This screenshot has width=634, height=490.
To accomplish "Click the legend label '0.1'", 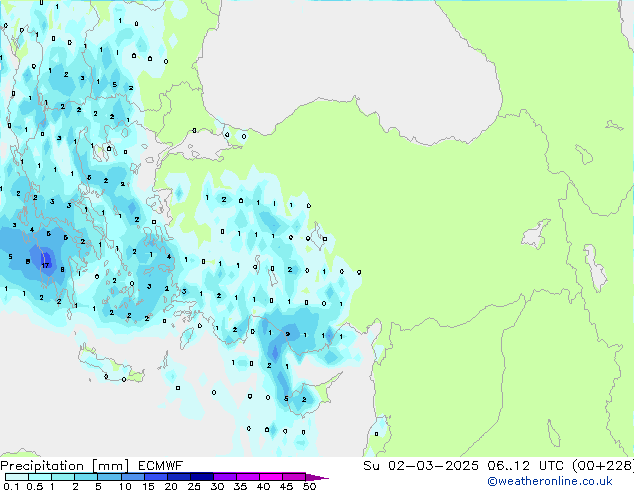I will coord(11,486).
